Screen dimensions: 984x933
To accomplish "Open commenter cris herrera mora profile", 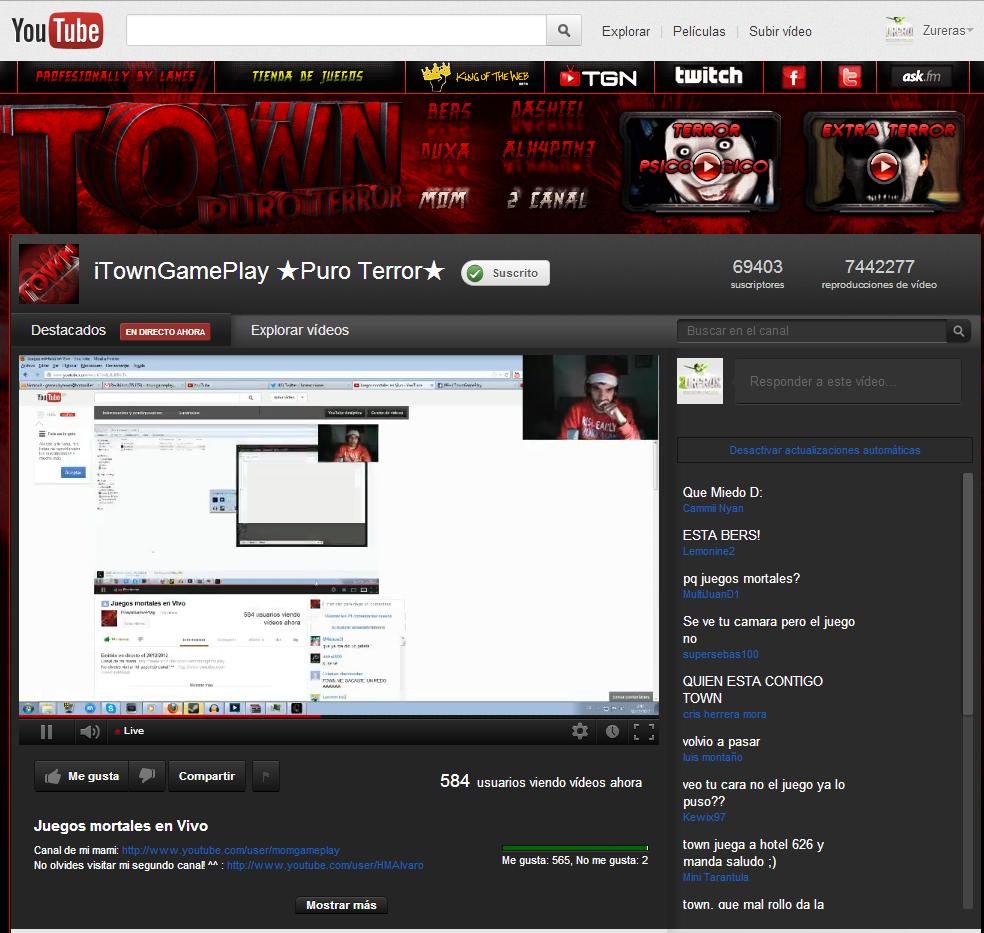I will coord(724,714).
